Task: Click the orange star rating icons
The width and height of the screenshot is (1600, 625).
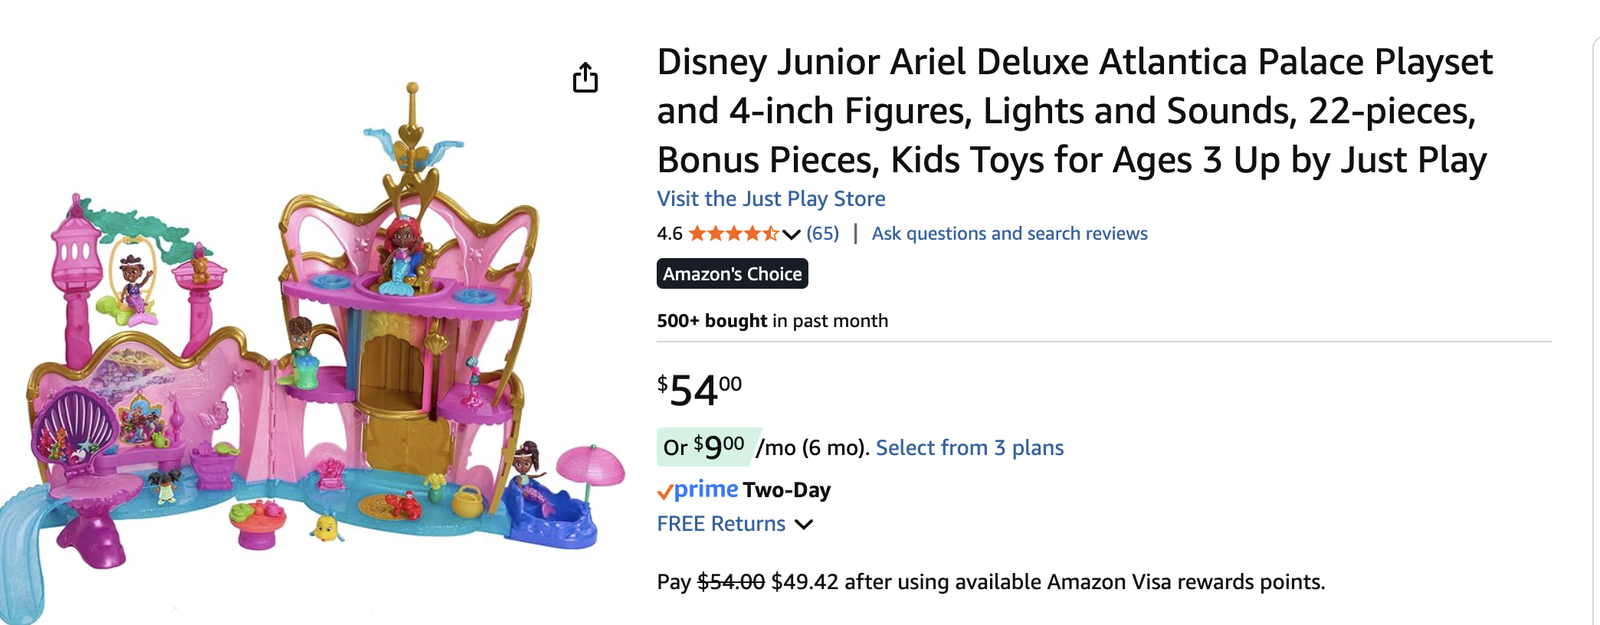Action: tap(733, 234)
